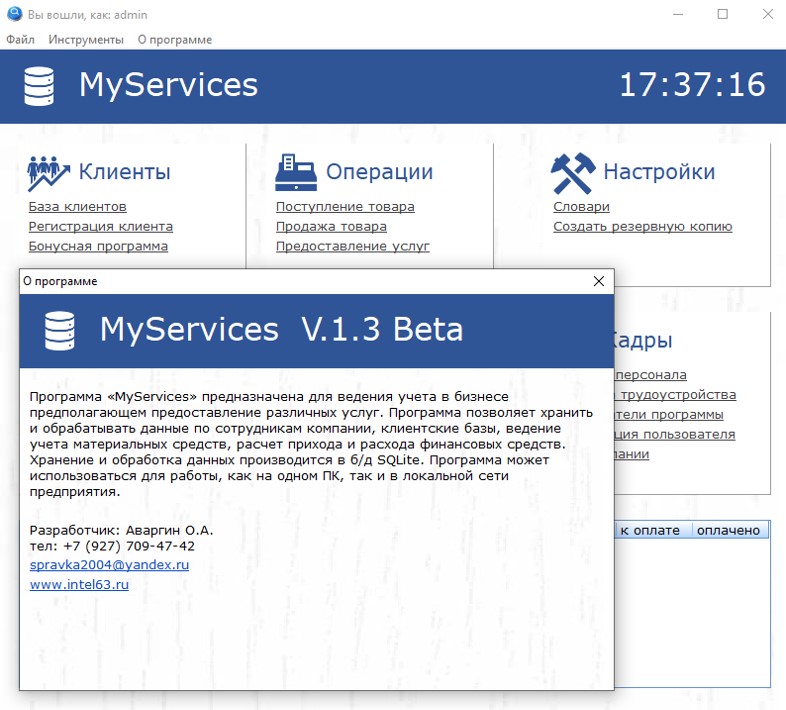Click the Операции section heading
786x710 pixels.
coord(379,171)
